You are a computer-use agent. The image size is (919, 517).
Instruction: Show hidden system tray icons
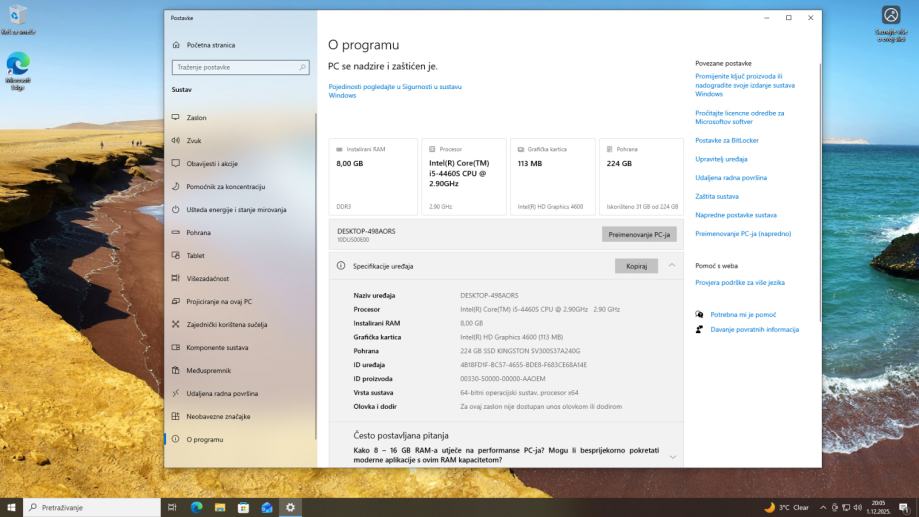(x=823, y=508)
